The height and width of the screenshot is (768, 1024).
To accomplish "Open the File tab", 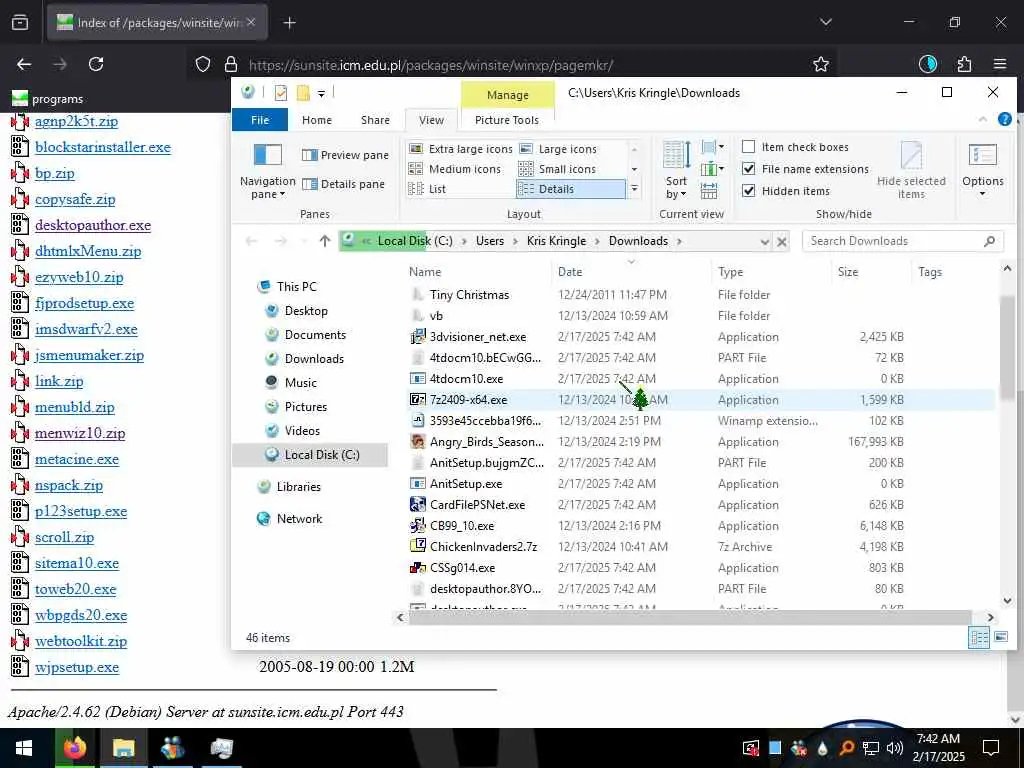I will (260, 120).
